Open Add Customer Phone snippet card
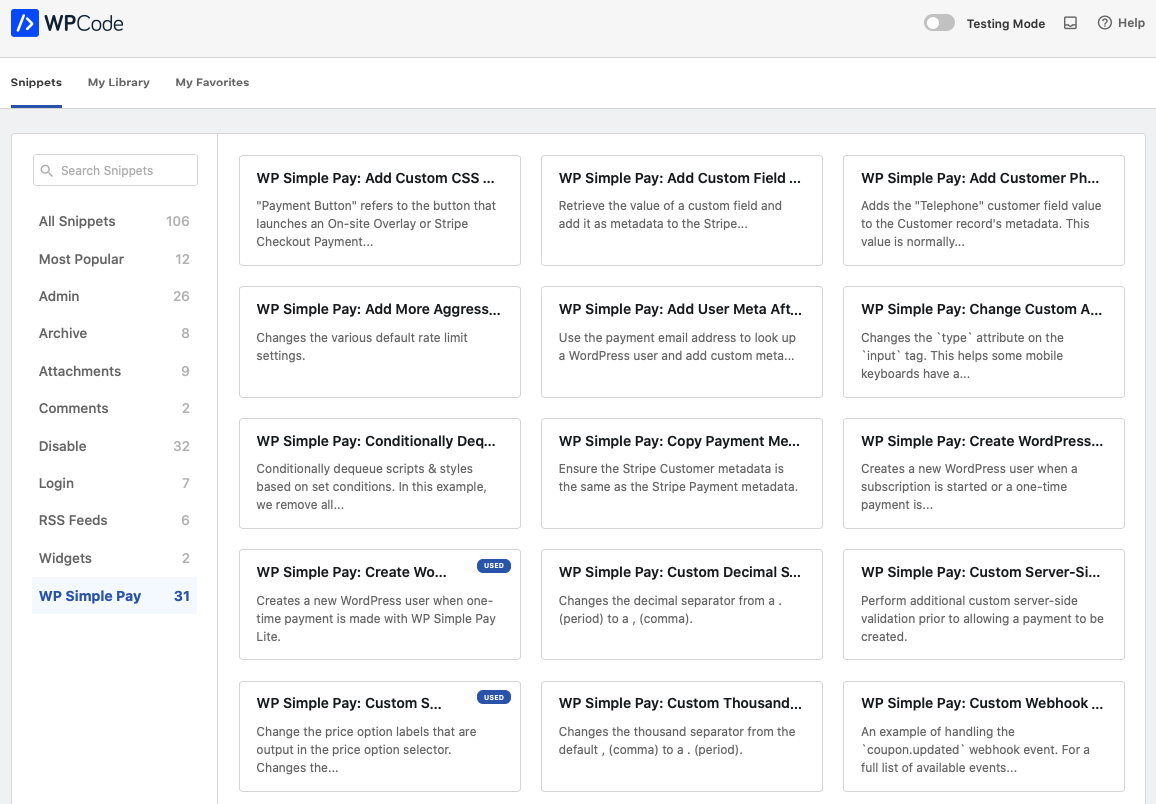Viewport: 1156px width, 804px height. coord(983,210)
